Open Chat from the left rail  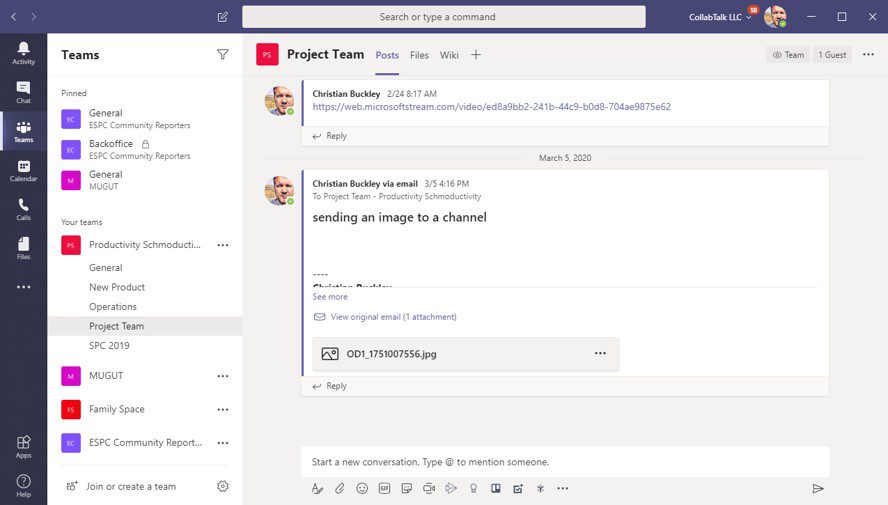(23, 92)
